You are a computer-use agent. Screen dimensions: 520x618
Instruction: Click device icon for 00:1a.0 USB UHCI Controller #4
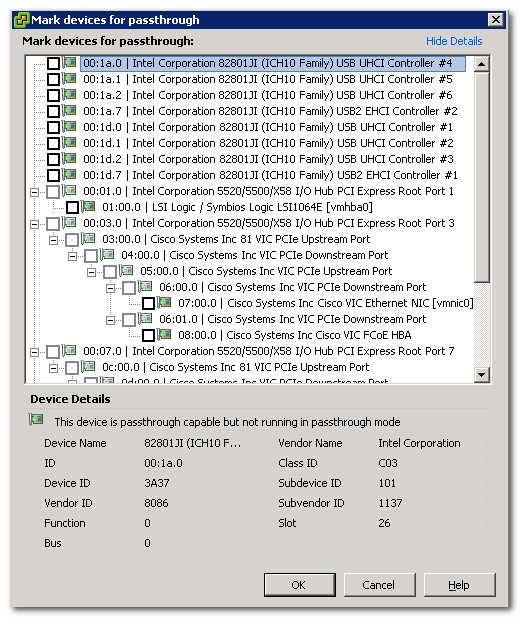(x=69, y=62)
